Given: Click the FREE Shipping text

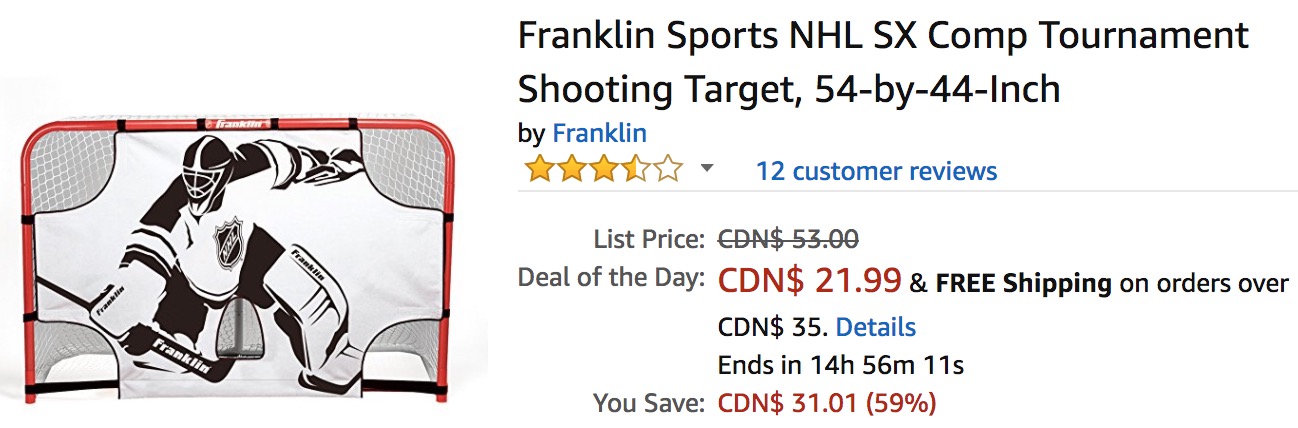Looking at the screenshot, I should pyautogui.click(x=1023, y=283).
